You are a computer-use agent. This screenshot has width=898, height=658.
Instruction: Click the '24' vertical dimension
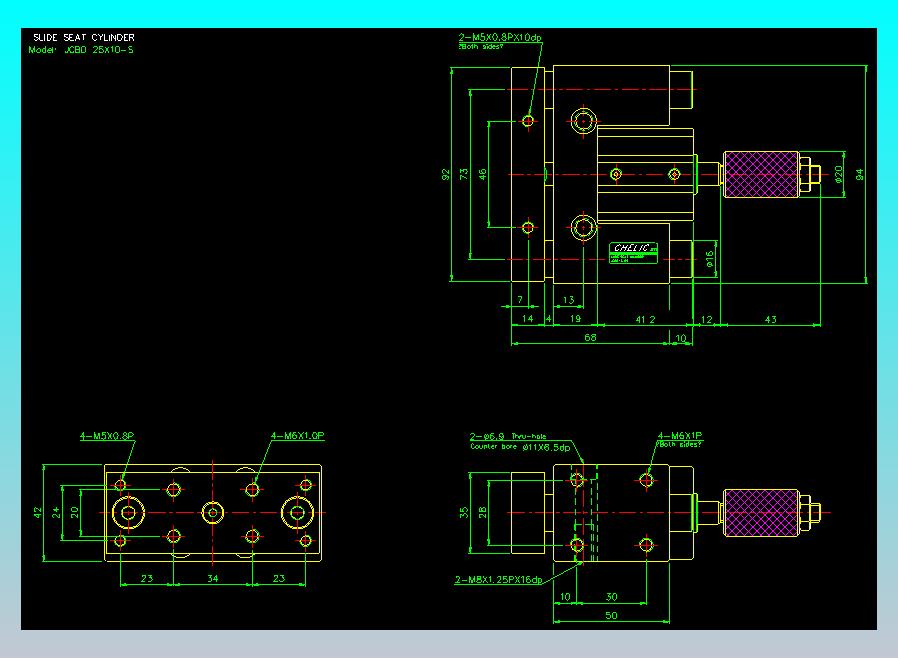(x=56, y=512)
